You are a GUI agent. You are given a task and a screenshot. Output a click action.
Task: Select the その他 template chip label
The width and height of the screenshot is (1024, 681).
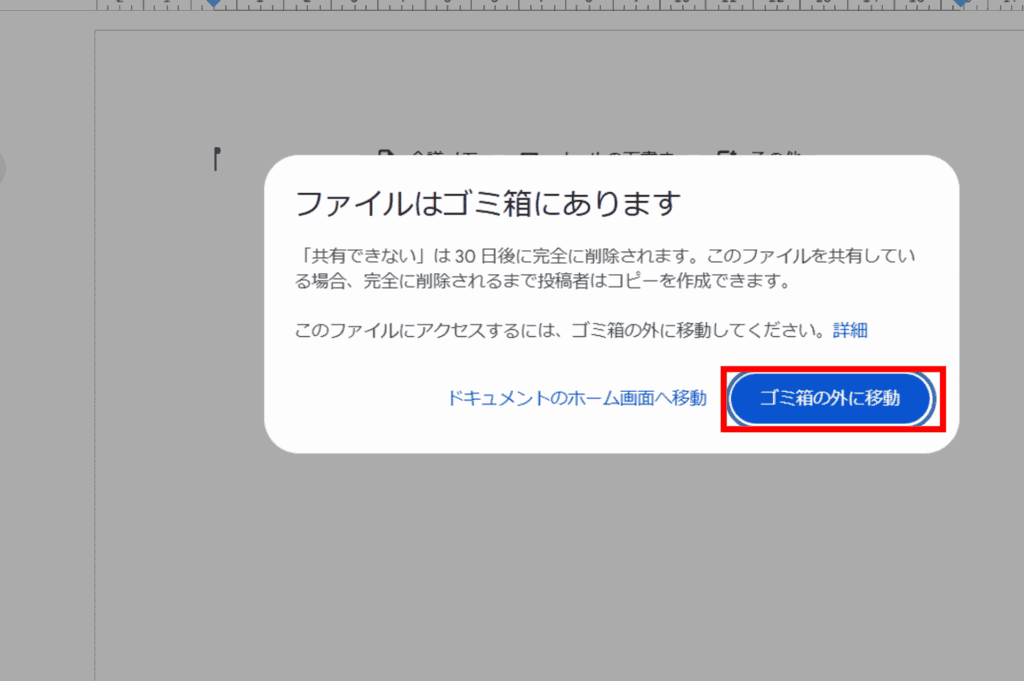(x=775, y=155)
